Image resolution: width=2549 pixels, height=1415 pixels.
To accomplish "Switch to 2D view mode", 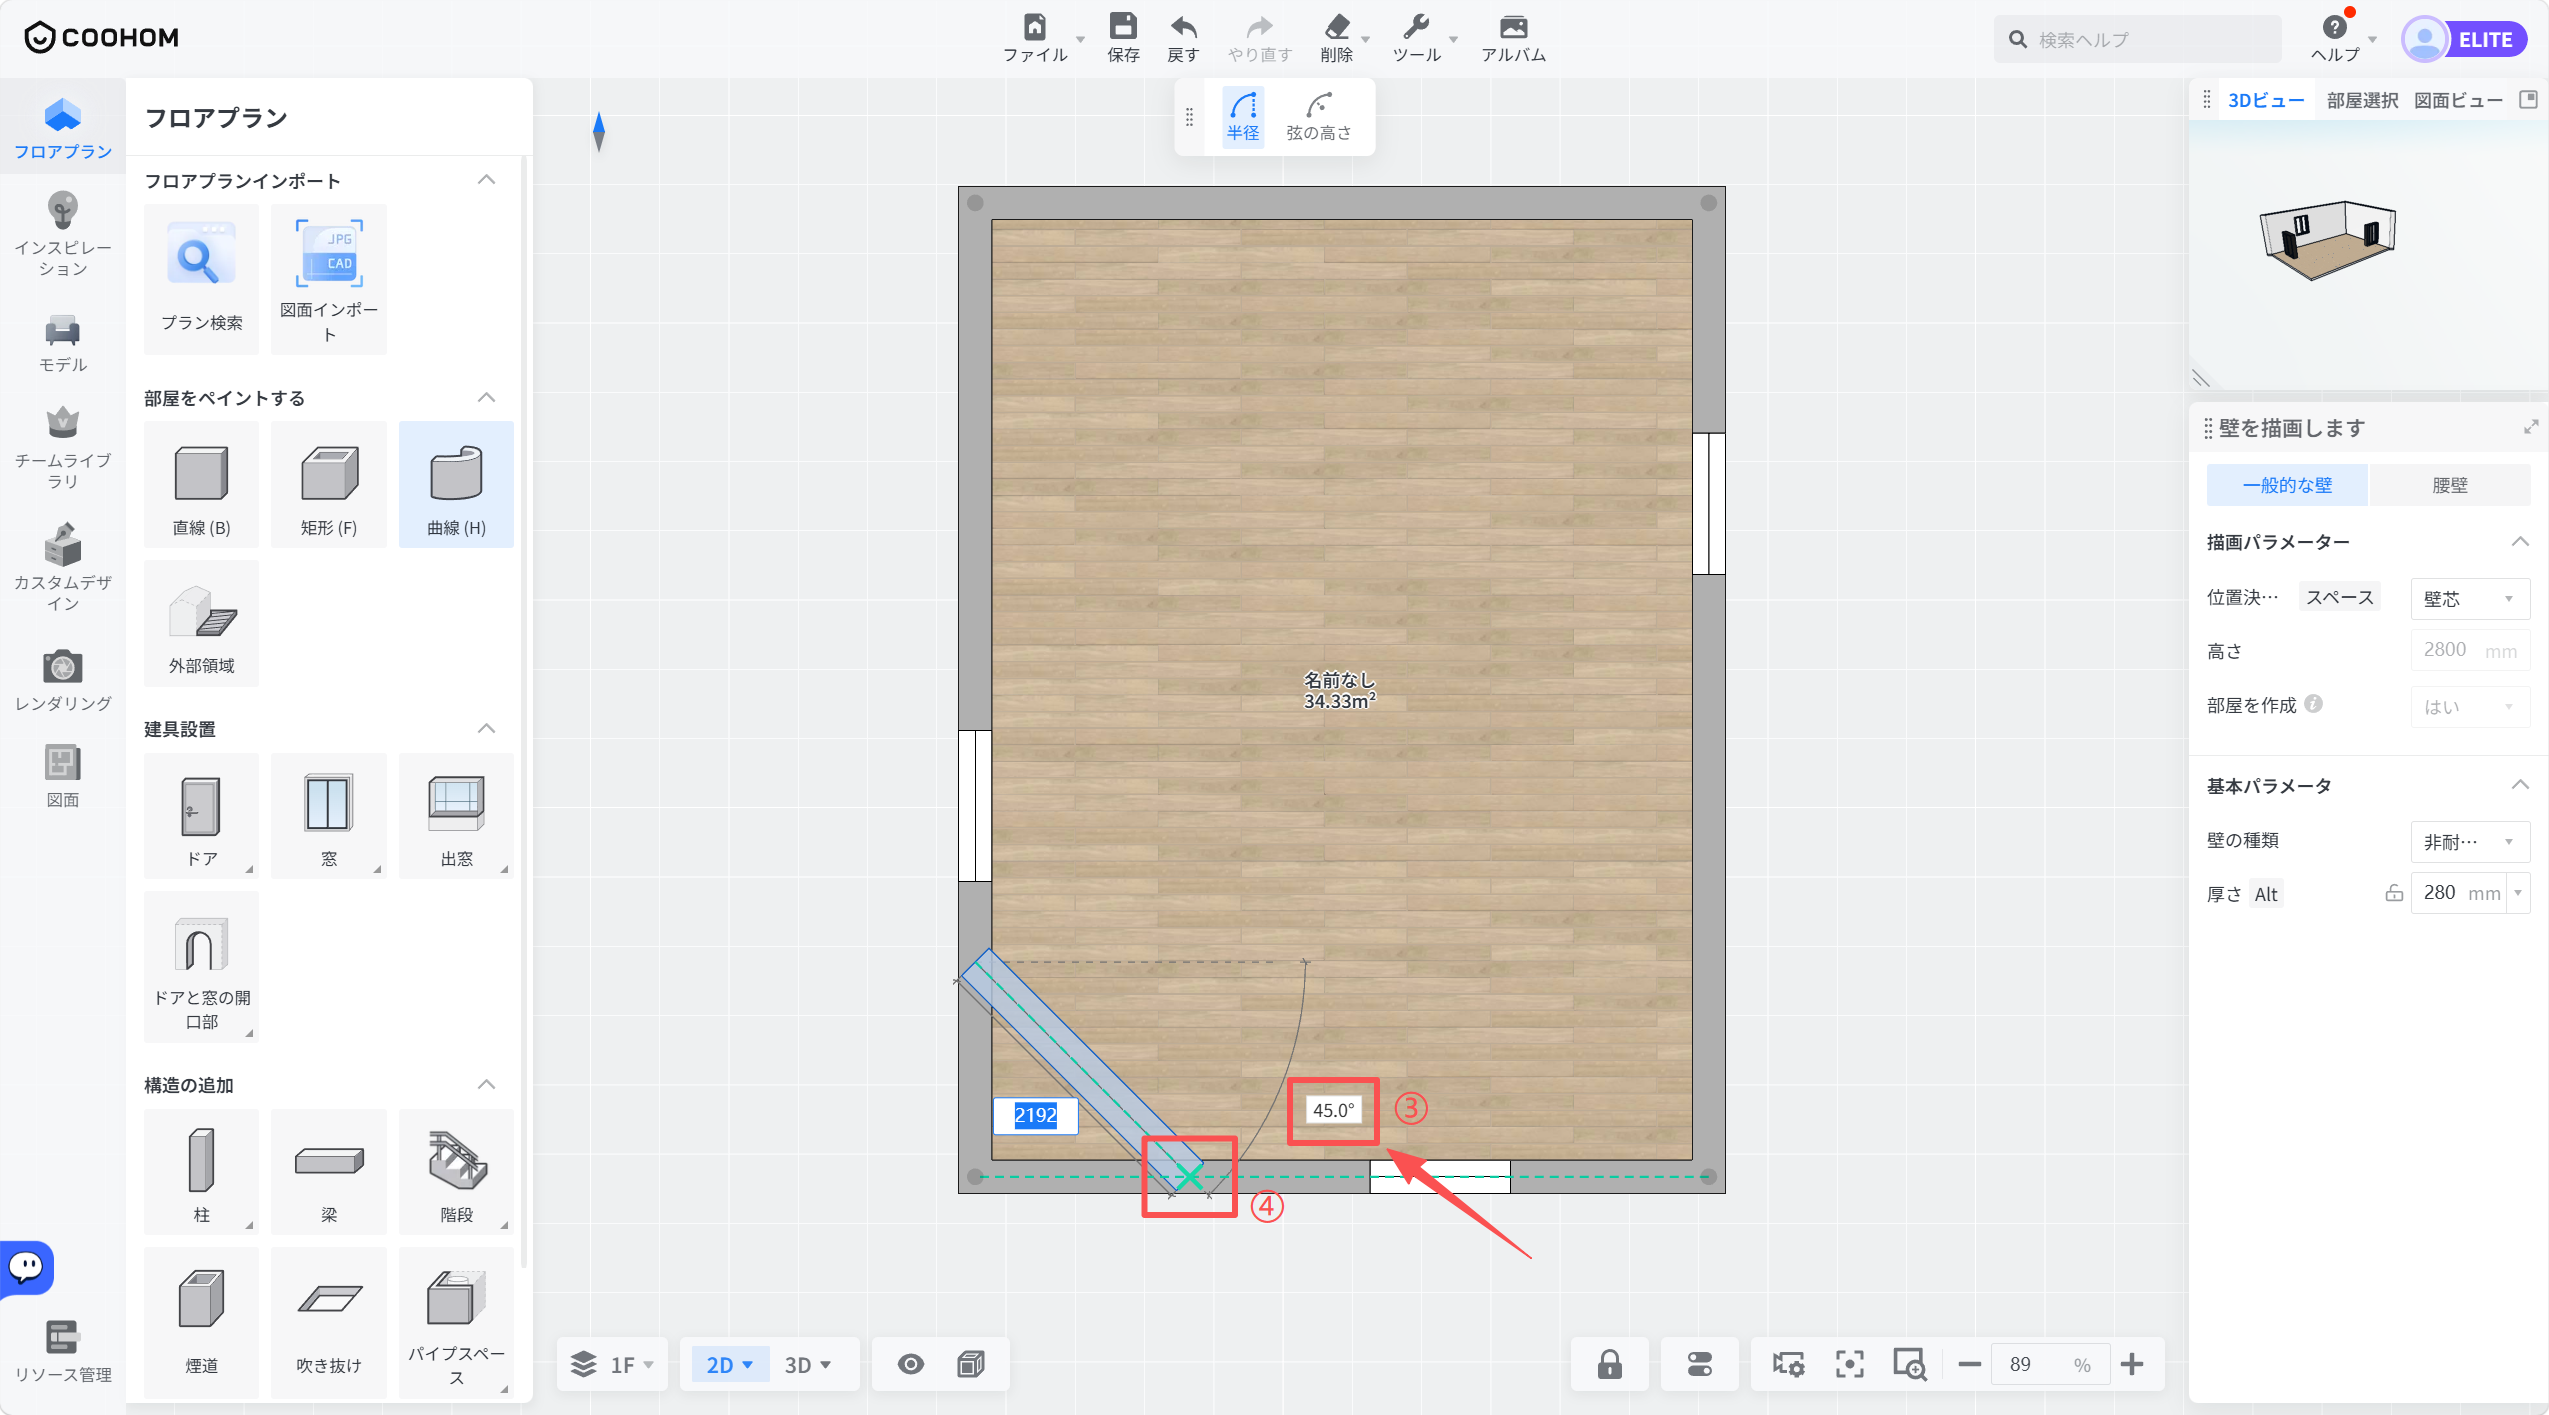I will point(729,1364).
